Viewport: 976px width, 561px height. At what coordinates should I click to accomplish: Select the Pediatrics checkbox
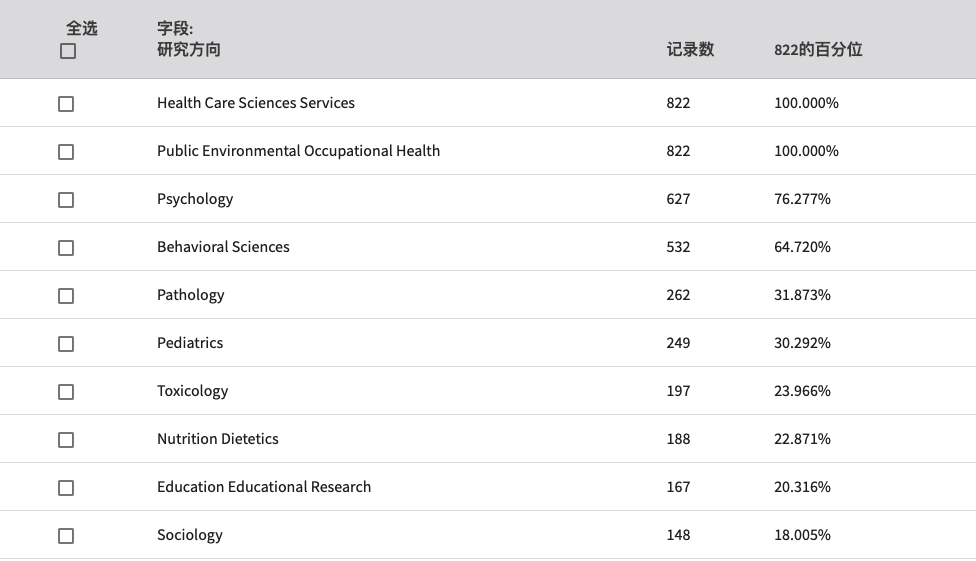[x=66, y=344]
